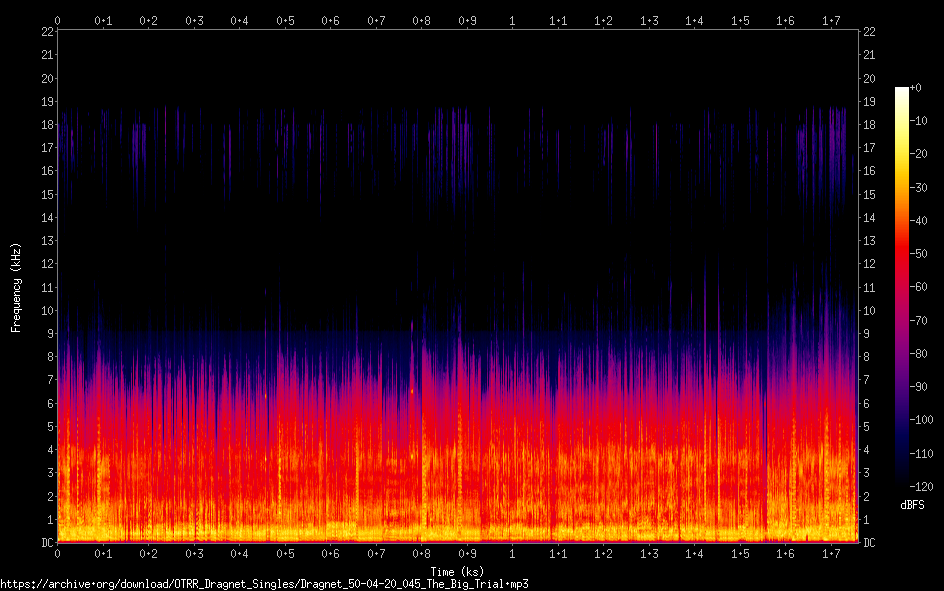Click the 22 label on left frequency axis
This screenshot has width=944, height=591.
click(x=47, y=32)
